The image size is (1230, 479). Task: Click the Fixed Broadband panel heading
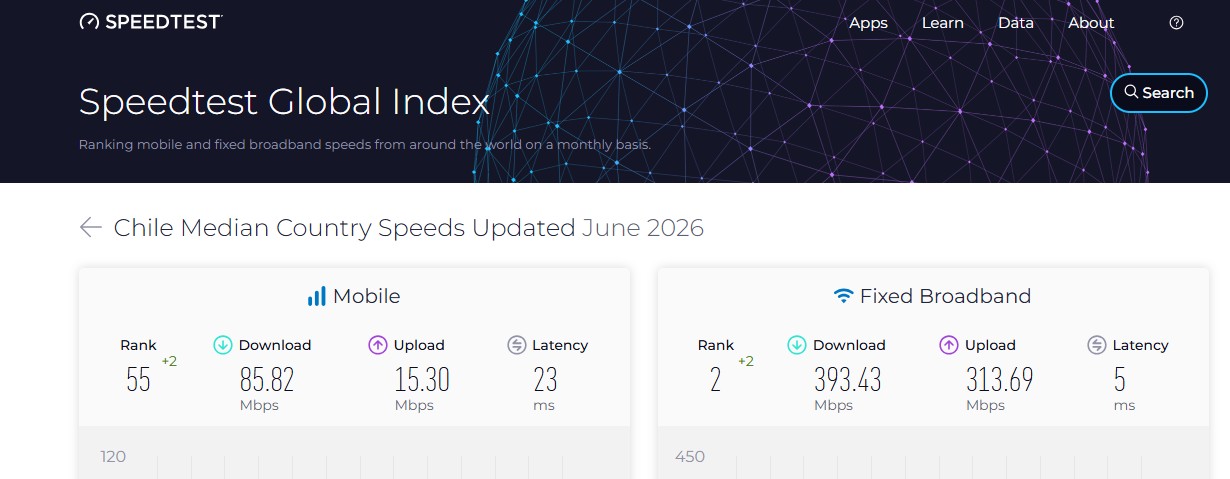coord(945,296)
